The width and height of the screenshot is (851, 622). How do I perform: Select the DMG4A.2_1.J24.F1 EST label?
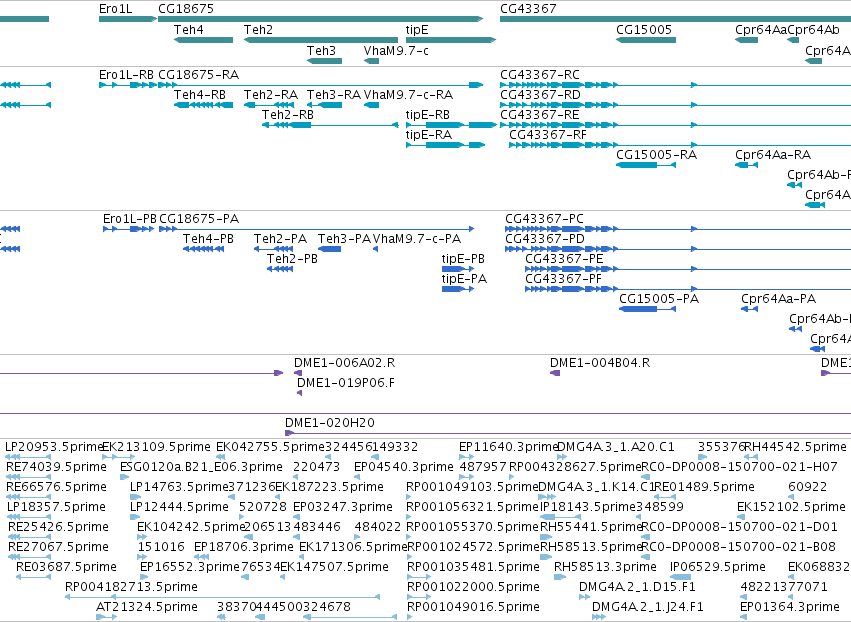click(647, 607)
